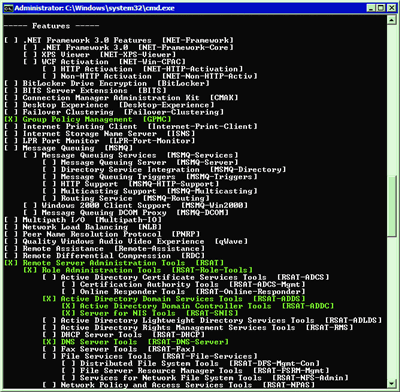Click the Features heading line
The height and width of the screenshot is (392, 400).
pyautogui.click(x=52, y=26)
